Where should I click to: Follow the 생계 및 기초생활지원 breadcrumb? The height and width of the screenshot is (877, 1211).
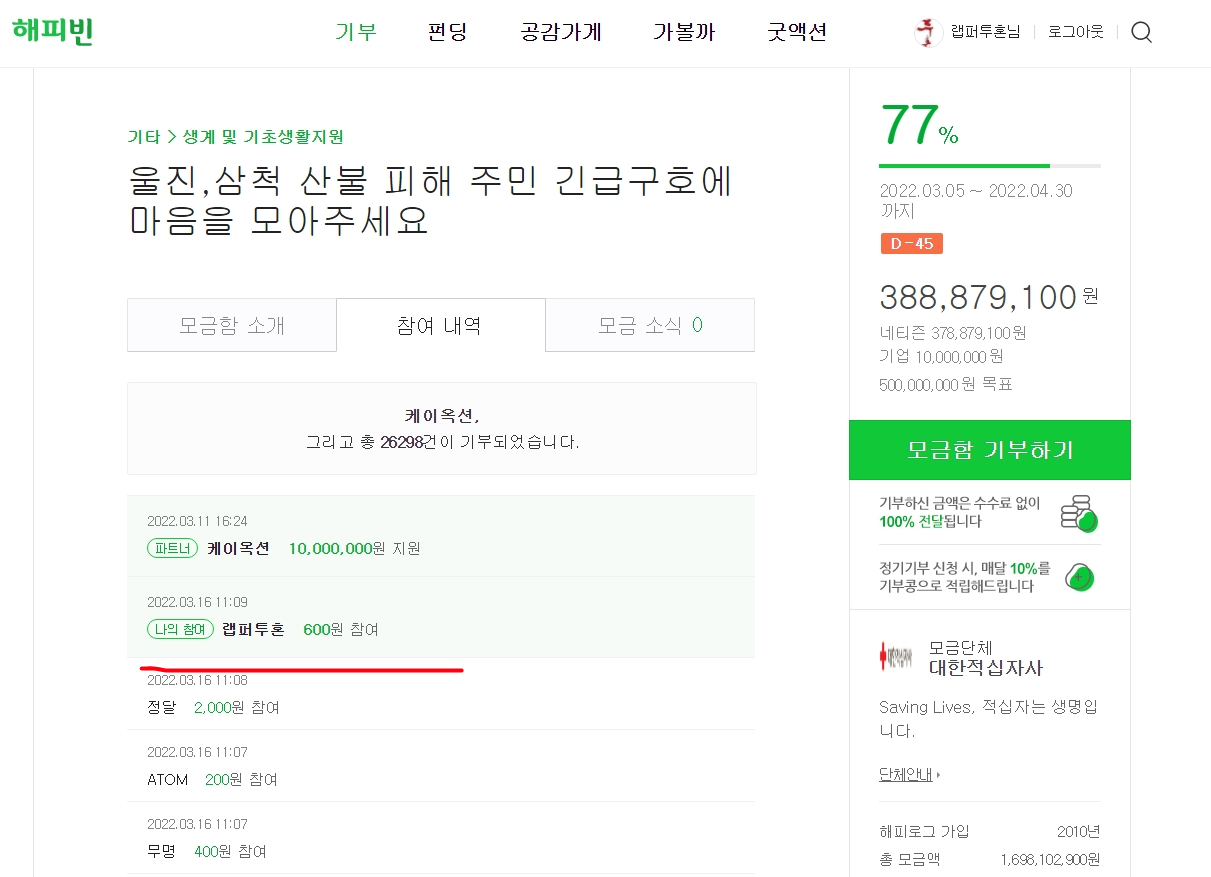263,137
